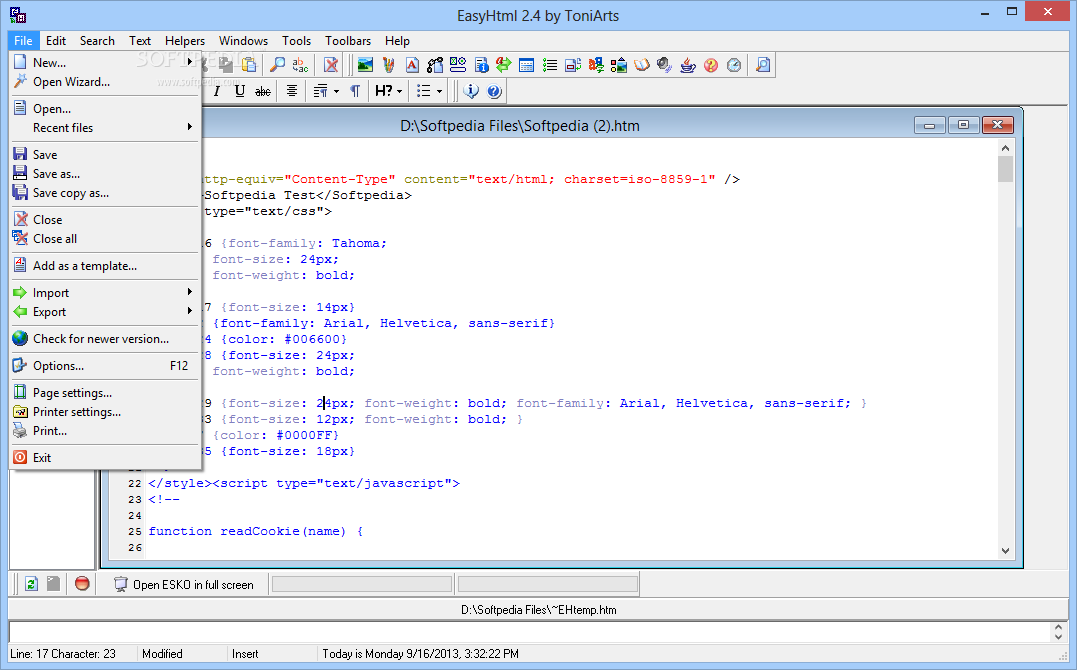Click the 'Line: 17 Character: 23' status text

click(63, 654)
